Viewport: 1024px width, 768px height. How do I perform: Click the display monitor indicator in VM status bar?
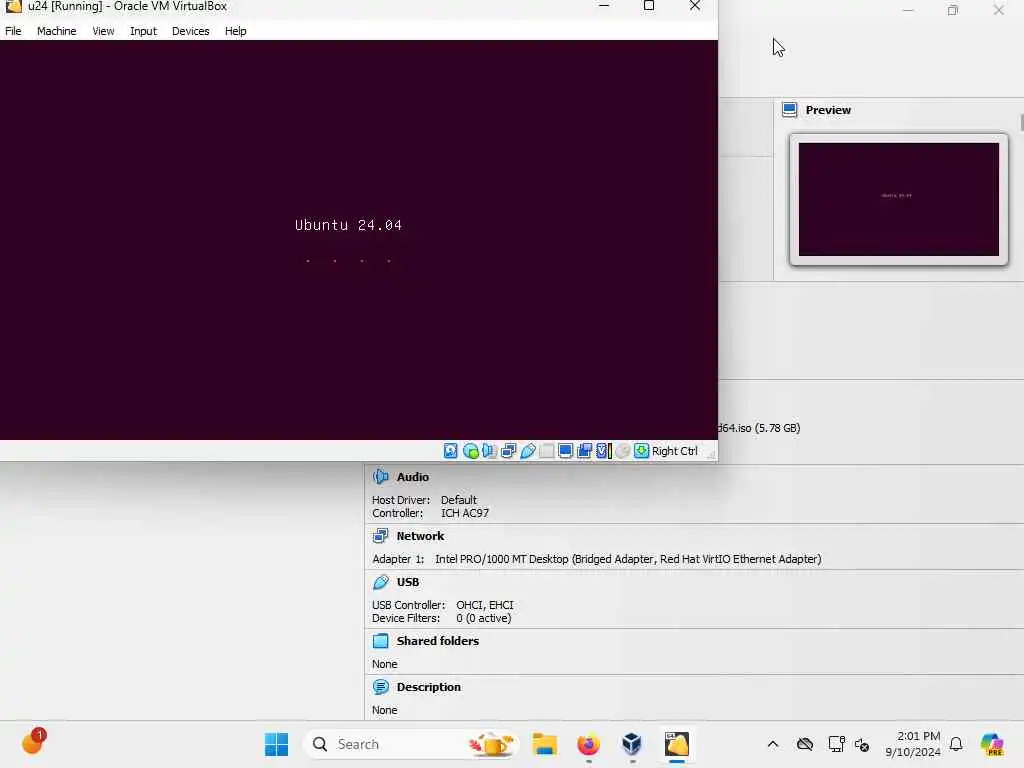pyautogui.click(x=566, y=451)
